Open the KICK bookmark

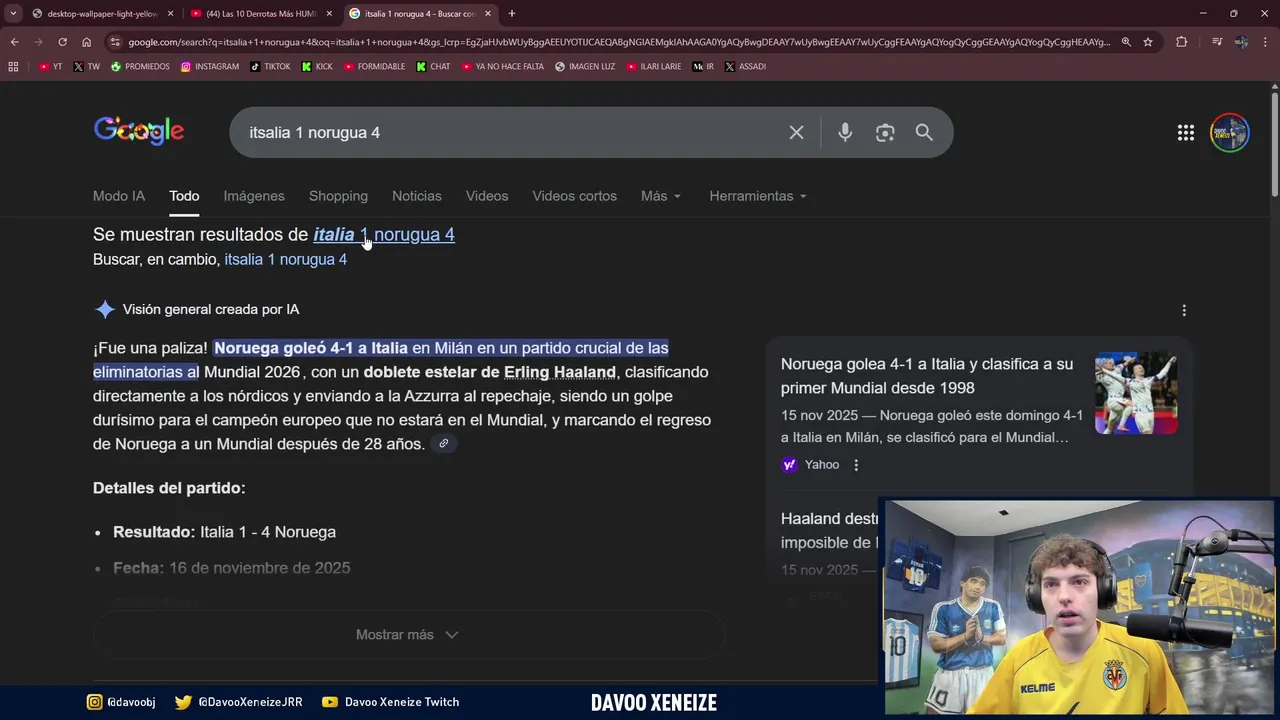(318, 66)
